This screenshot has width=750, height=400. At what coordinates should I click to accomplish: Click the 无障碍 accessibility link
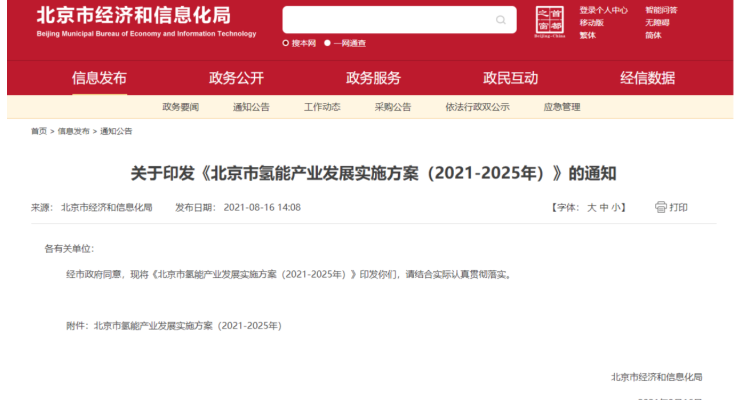[657, 22]
